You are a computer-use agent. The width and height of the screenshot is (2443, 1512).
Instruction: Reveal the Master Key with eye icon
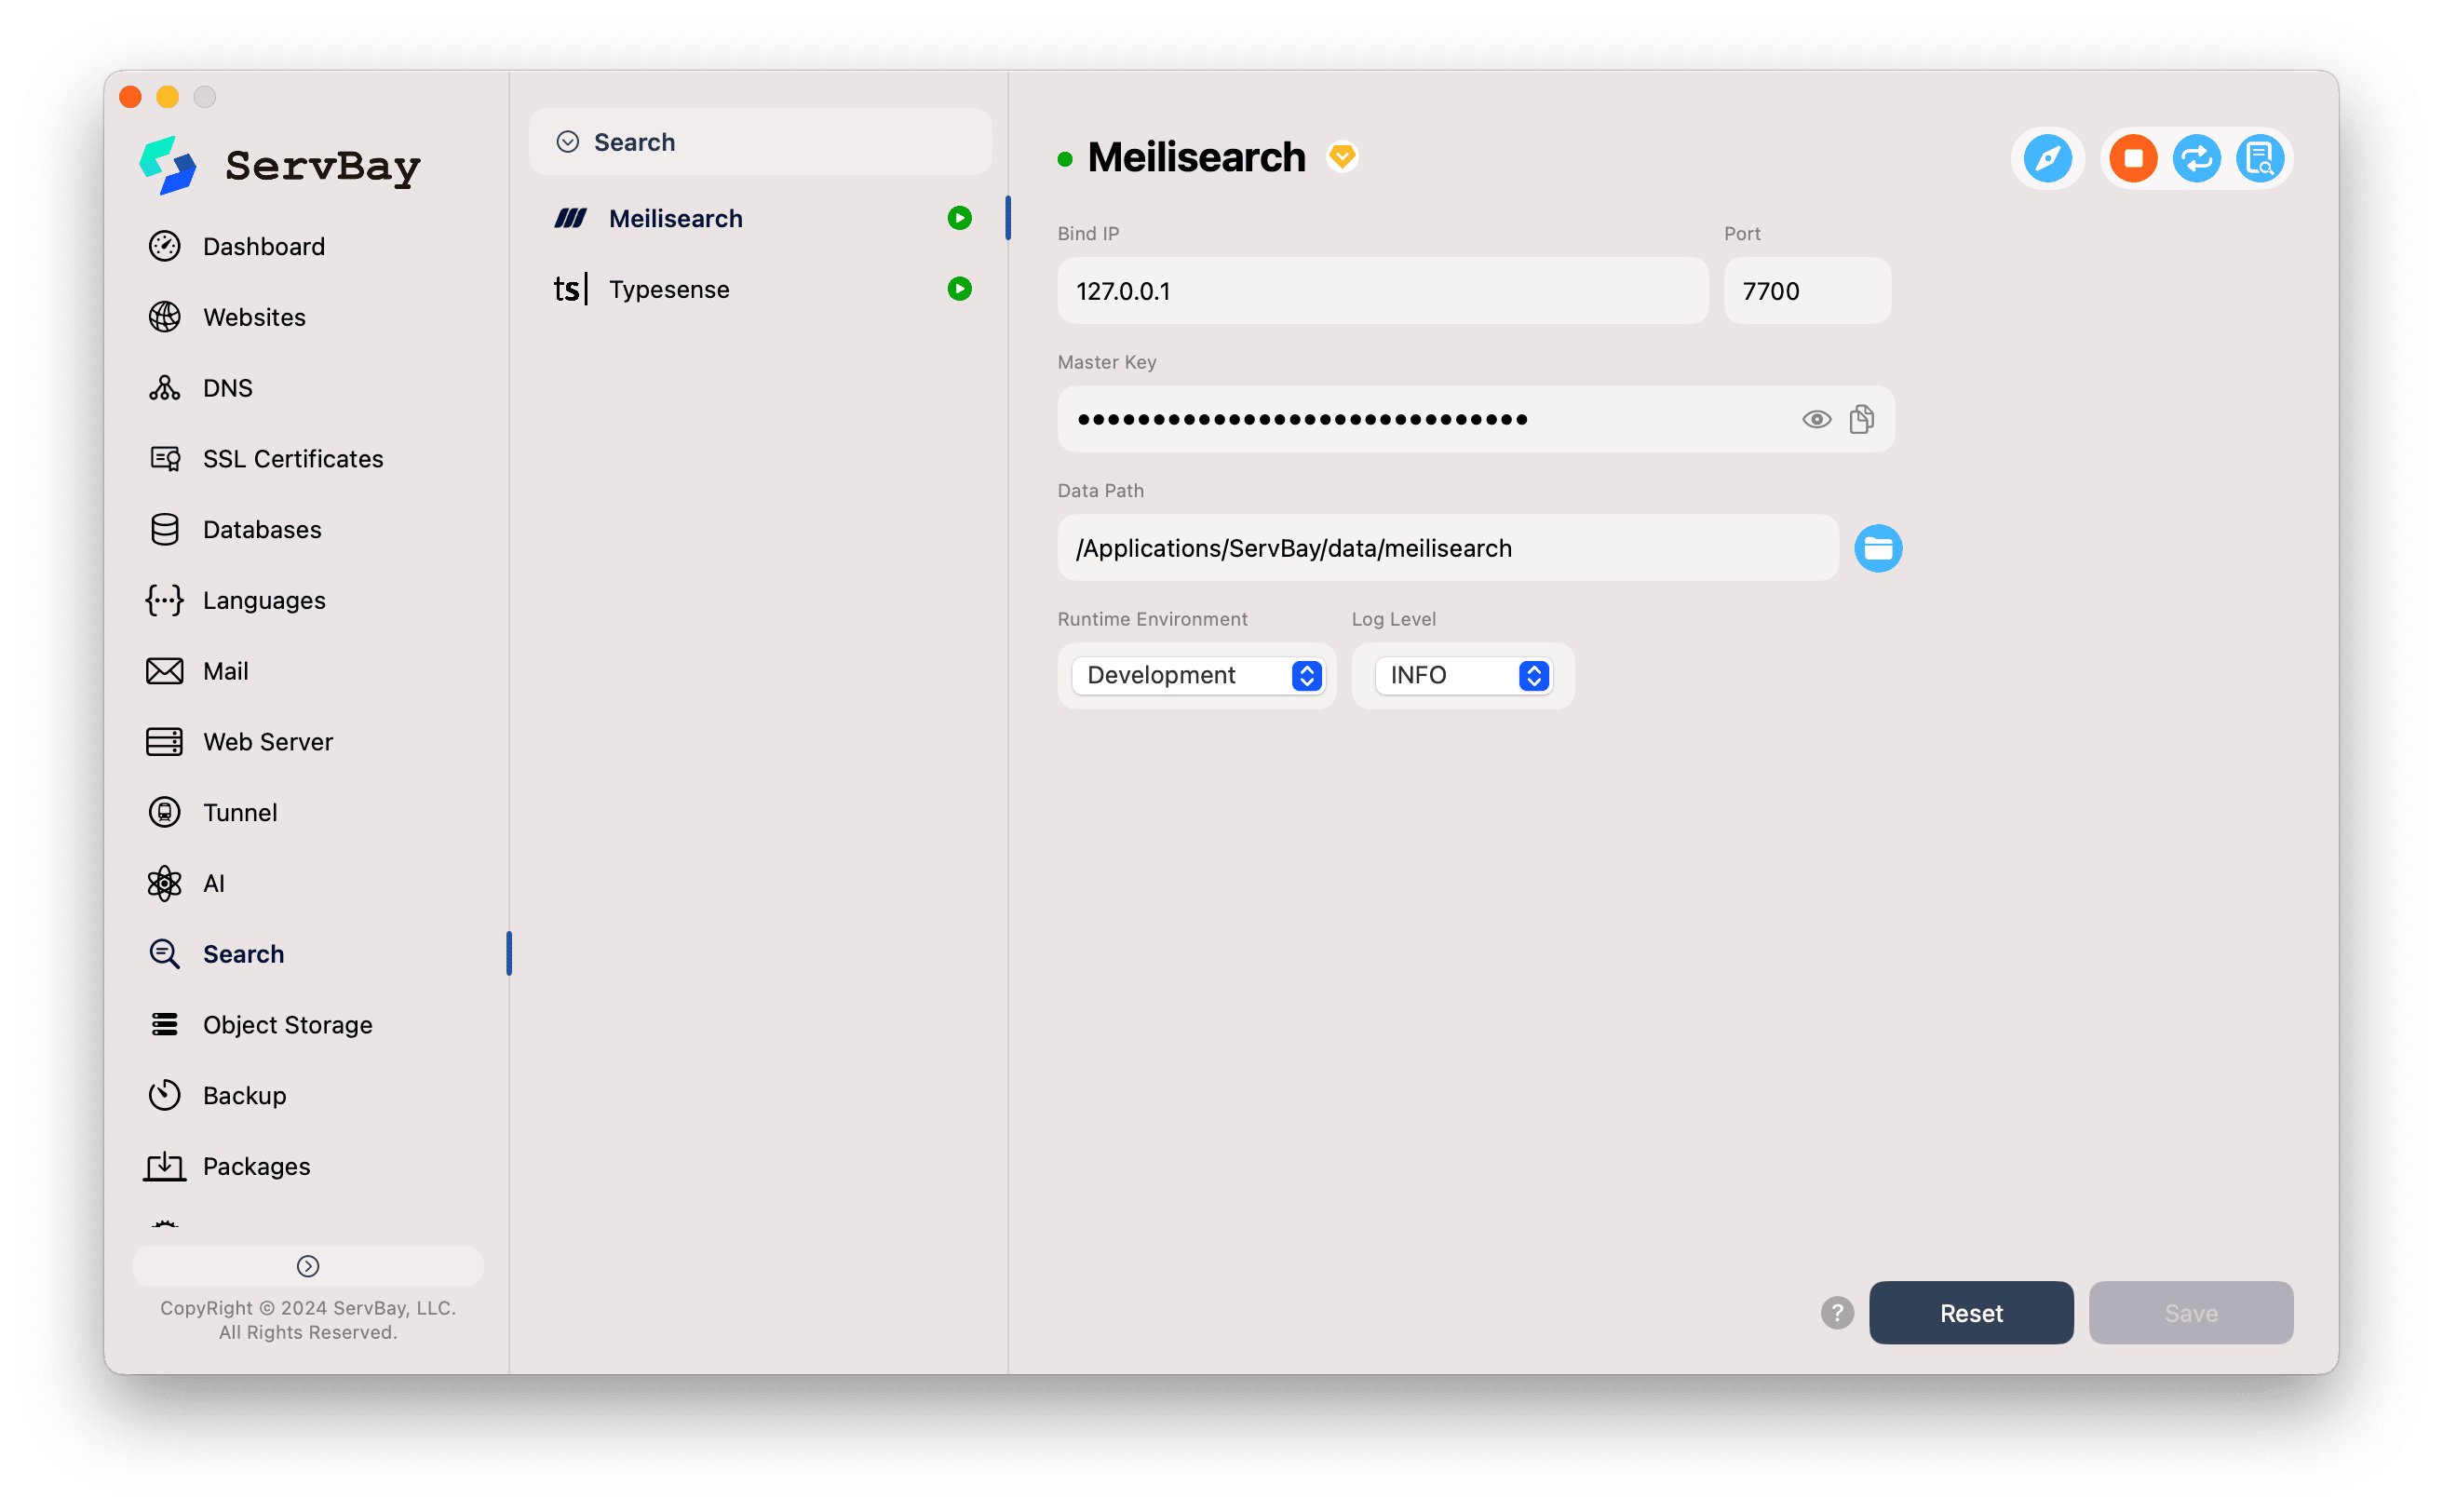point(1817,419)
